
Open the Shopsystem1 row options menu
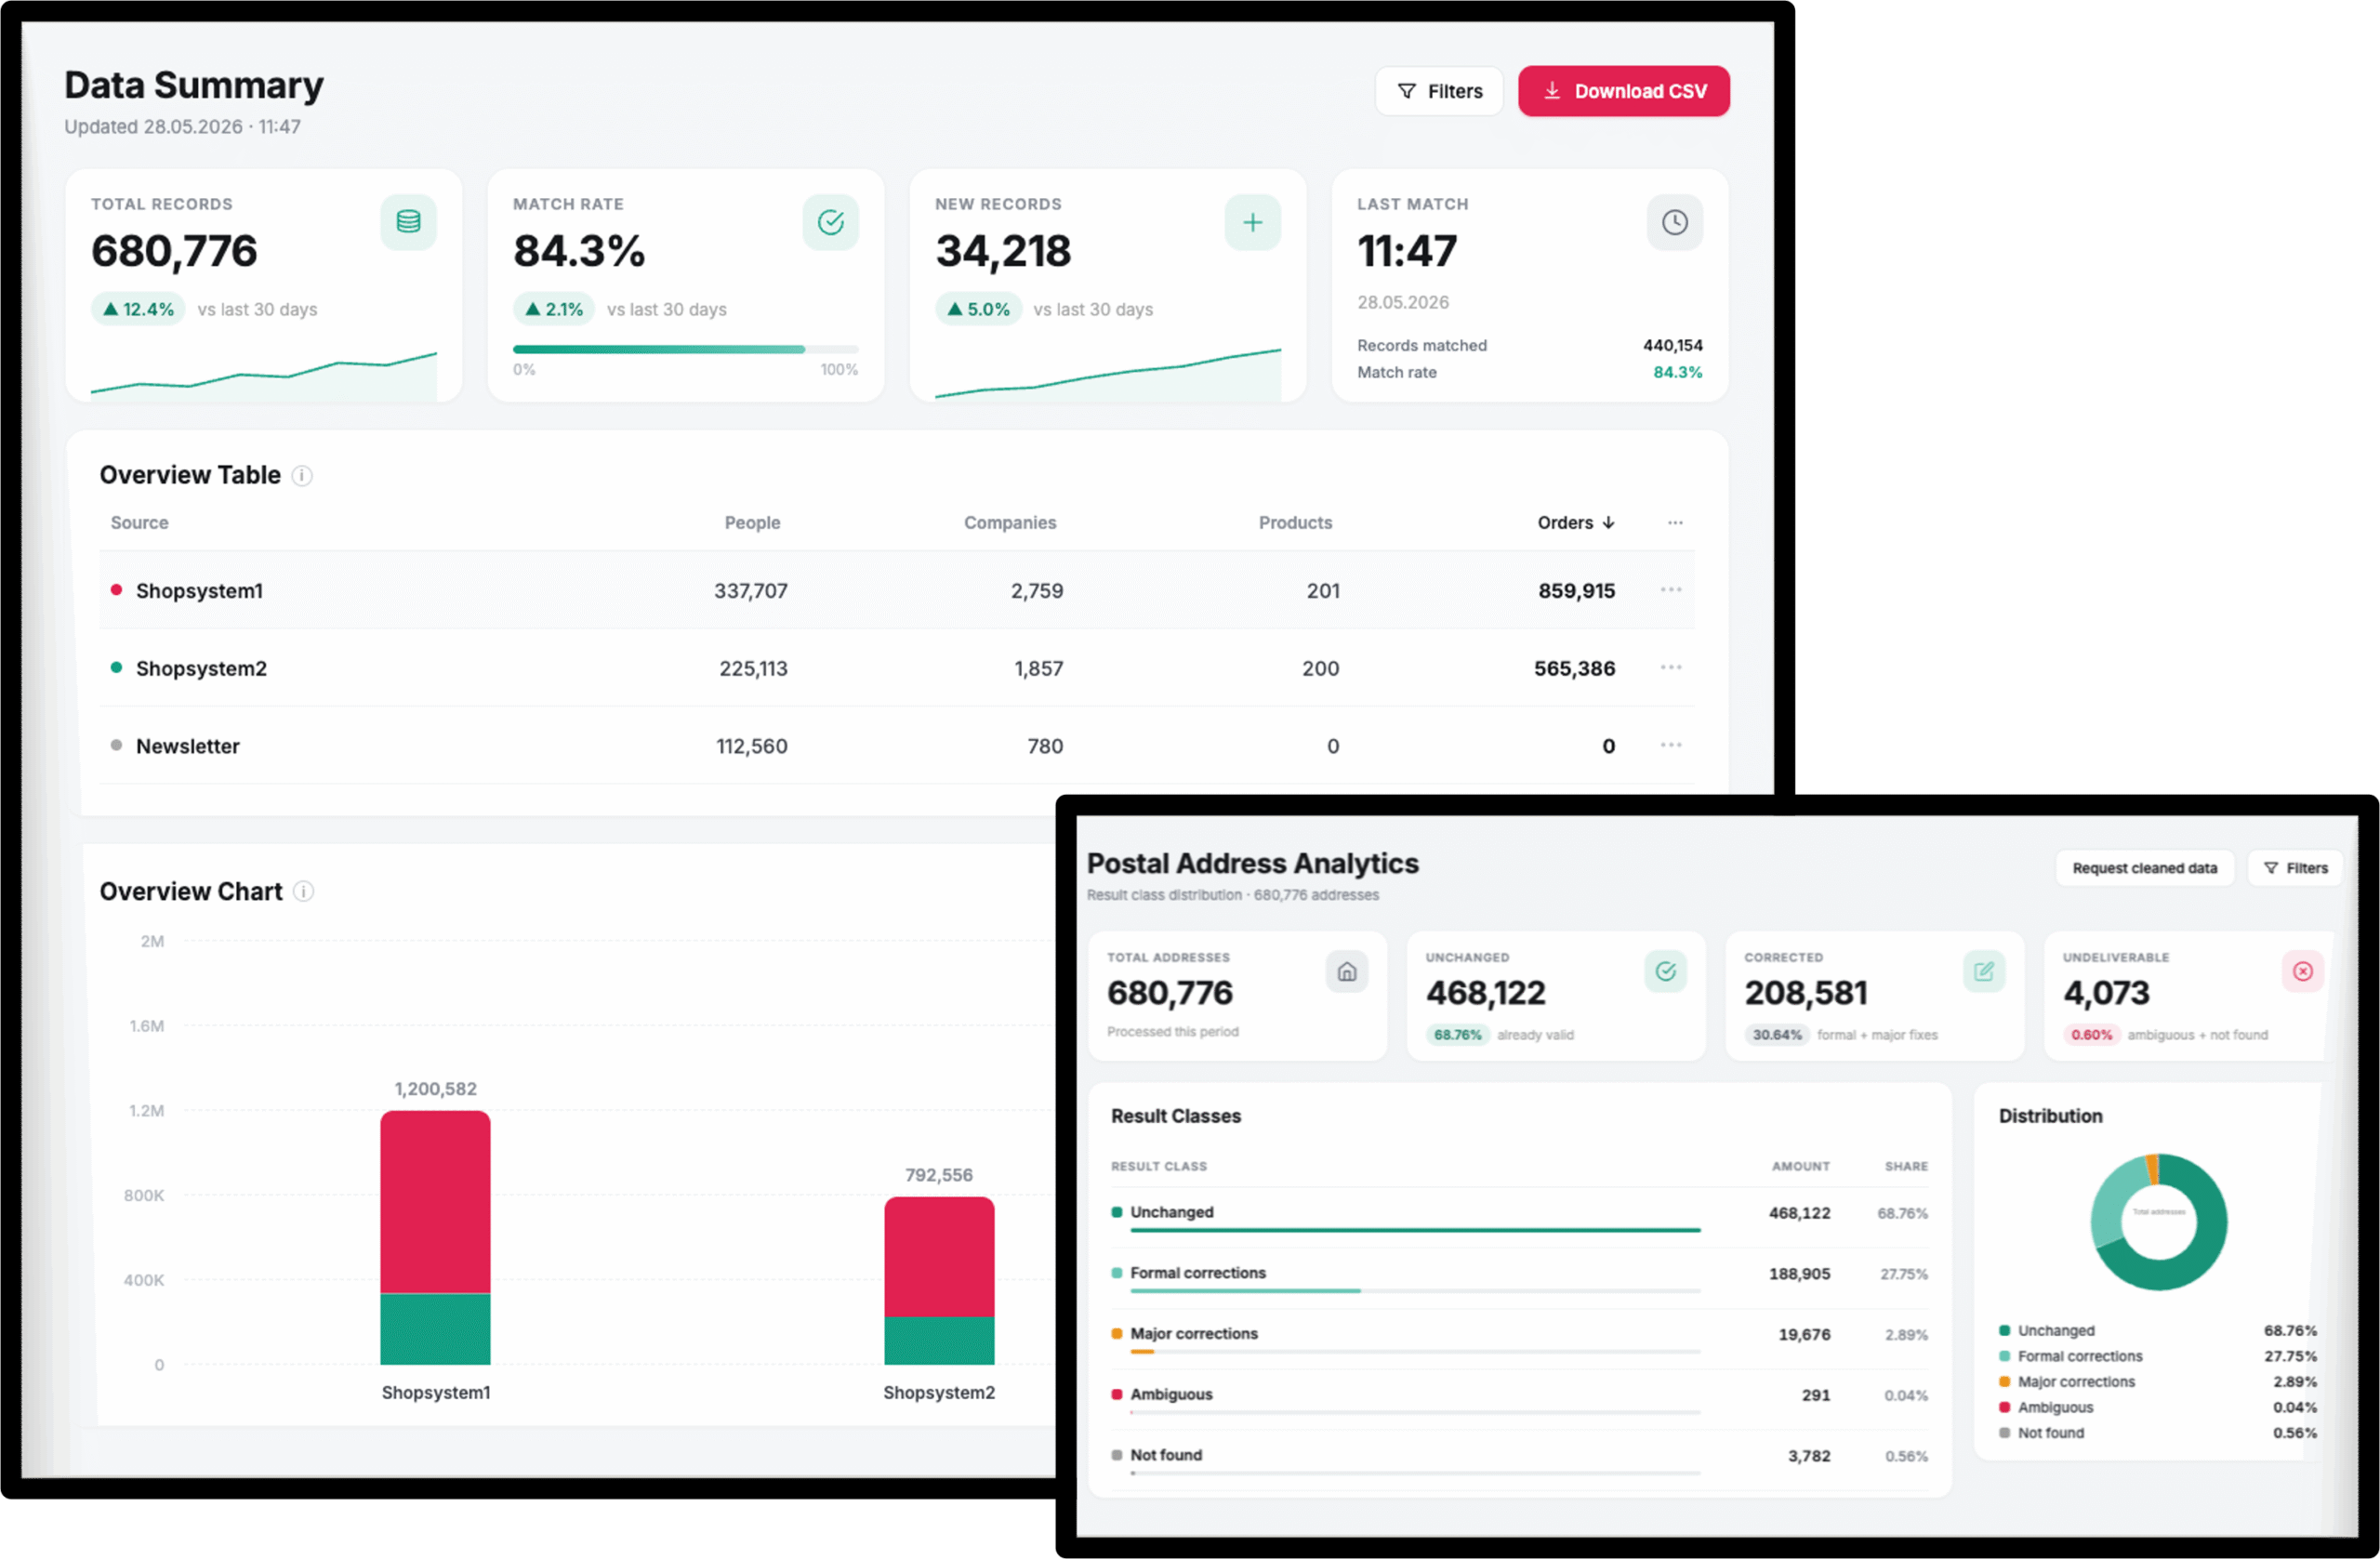[x=1671, y=590]
